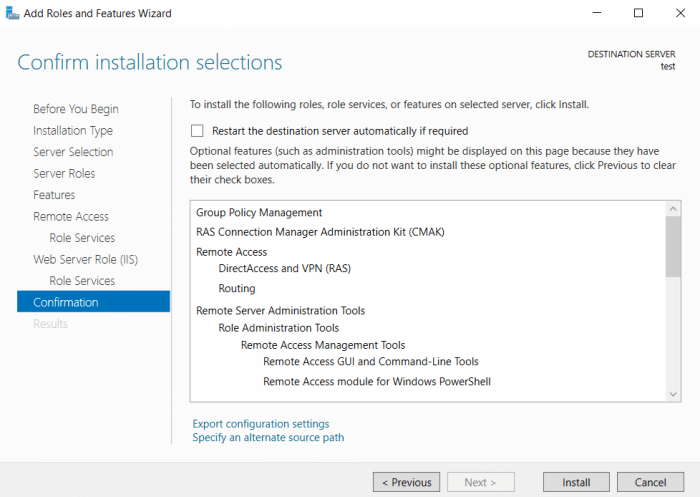The width and height of the screenshot is (700, 497).
Task: Select the Confirmation step in sidebar
Action: coord(66,303)
